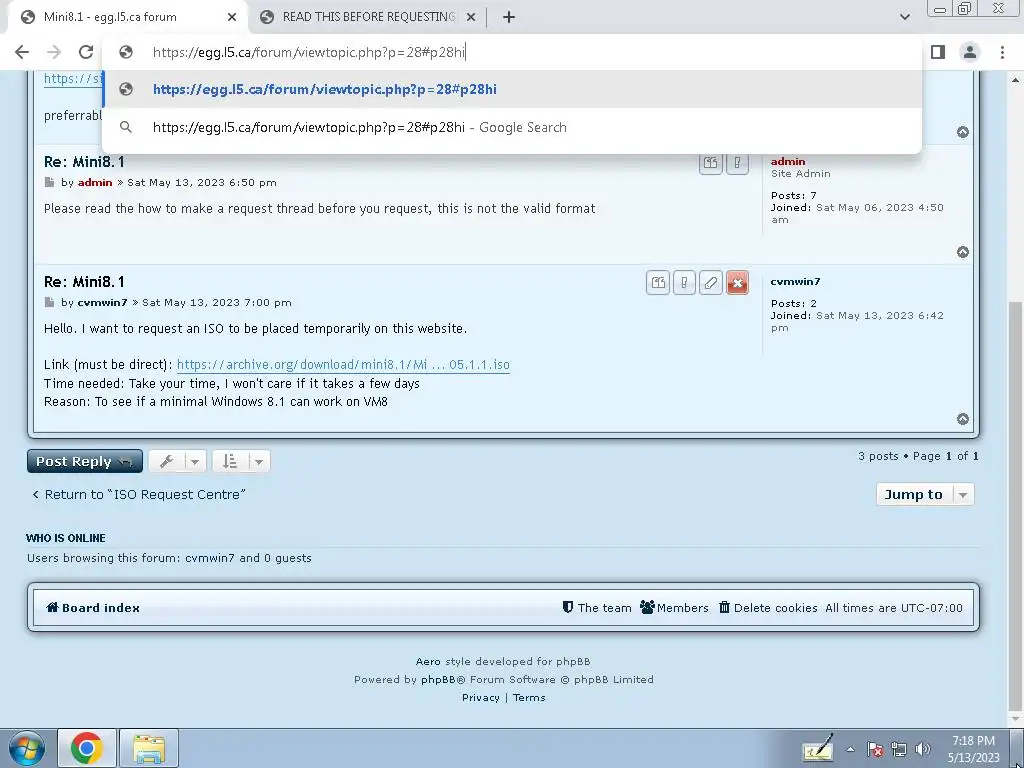Click 'Re: Mini8.1' title of cvmwin7's post

tap(84, 281)
